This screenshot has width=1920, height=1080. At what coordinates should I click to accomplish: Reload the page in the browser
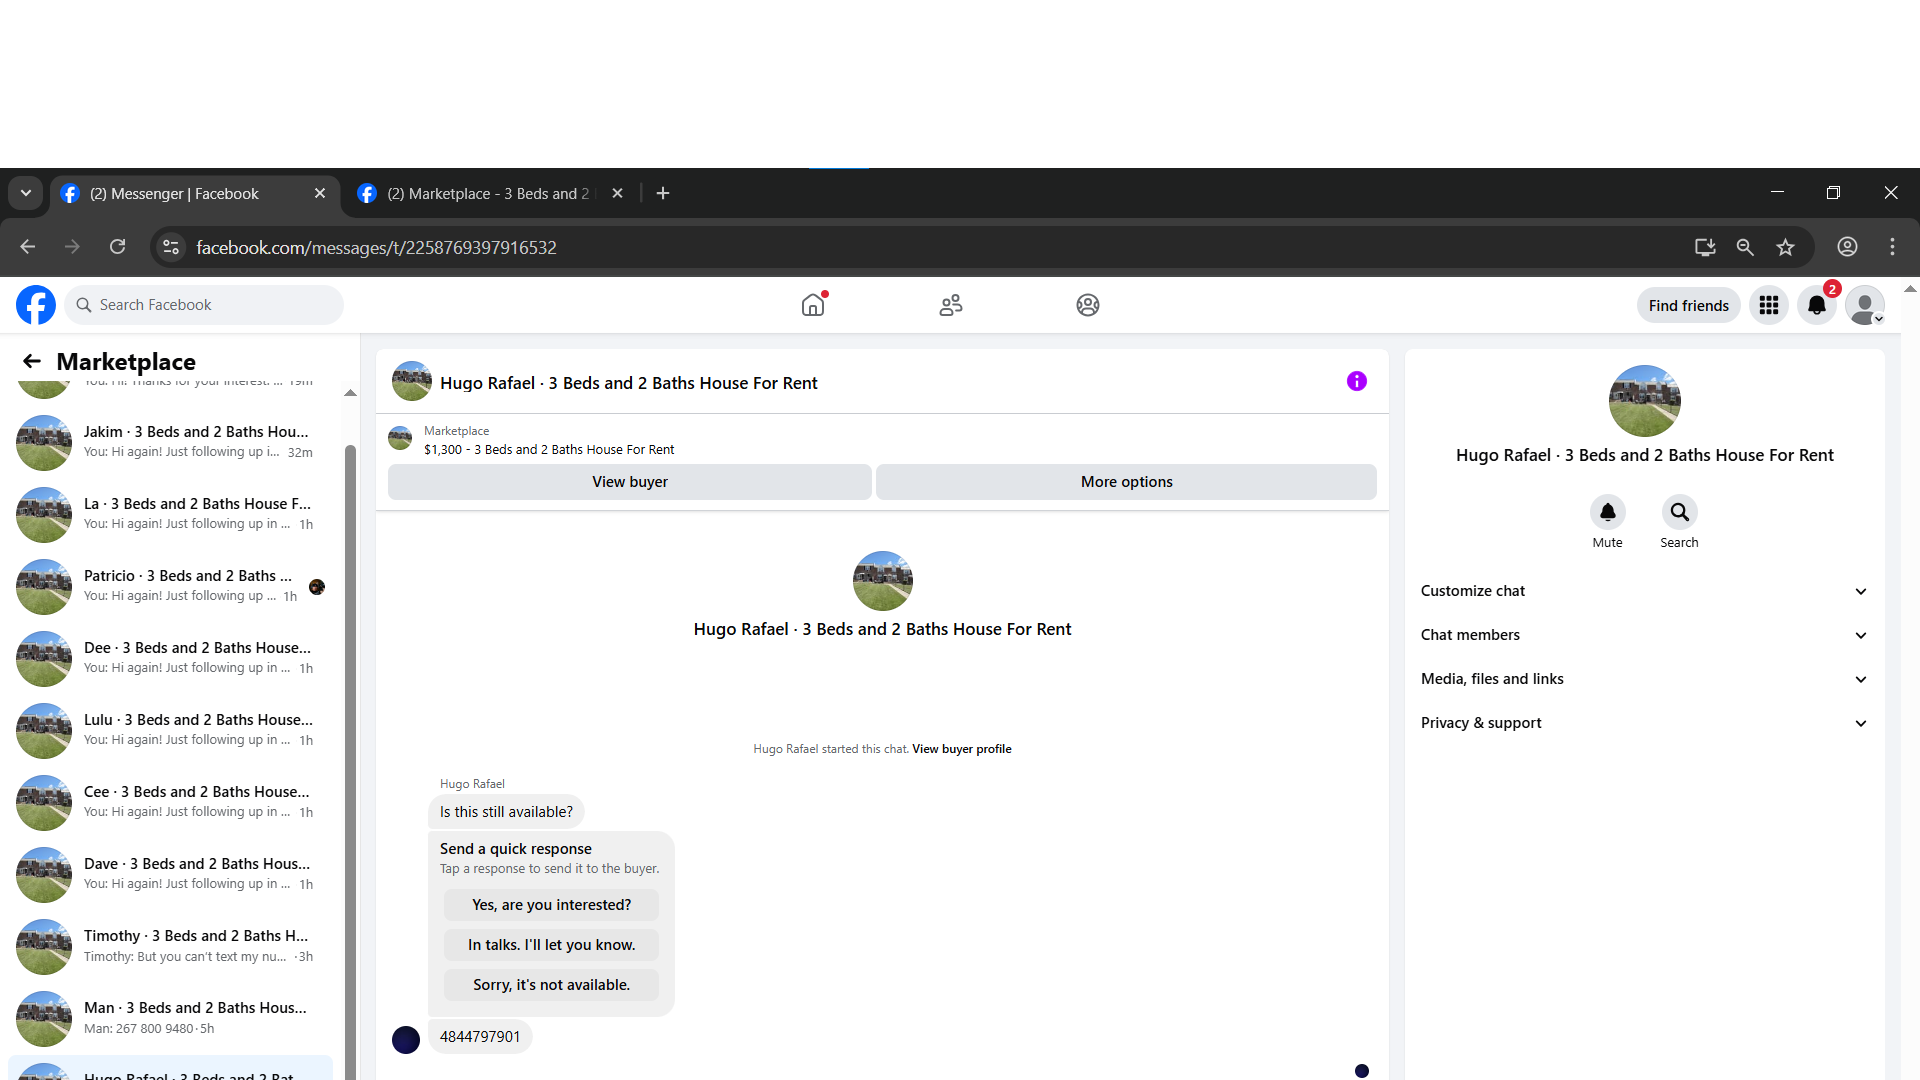[x=118, y=247]
